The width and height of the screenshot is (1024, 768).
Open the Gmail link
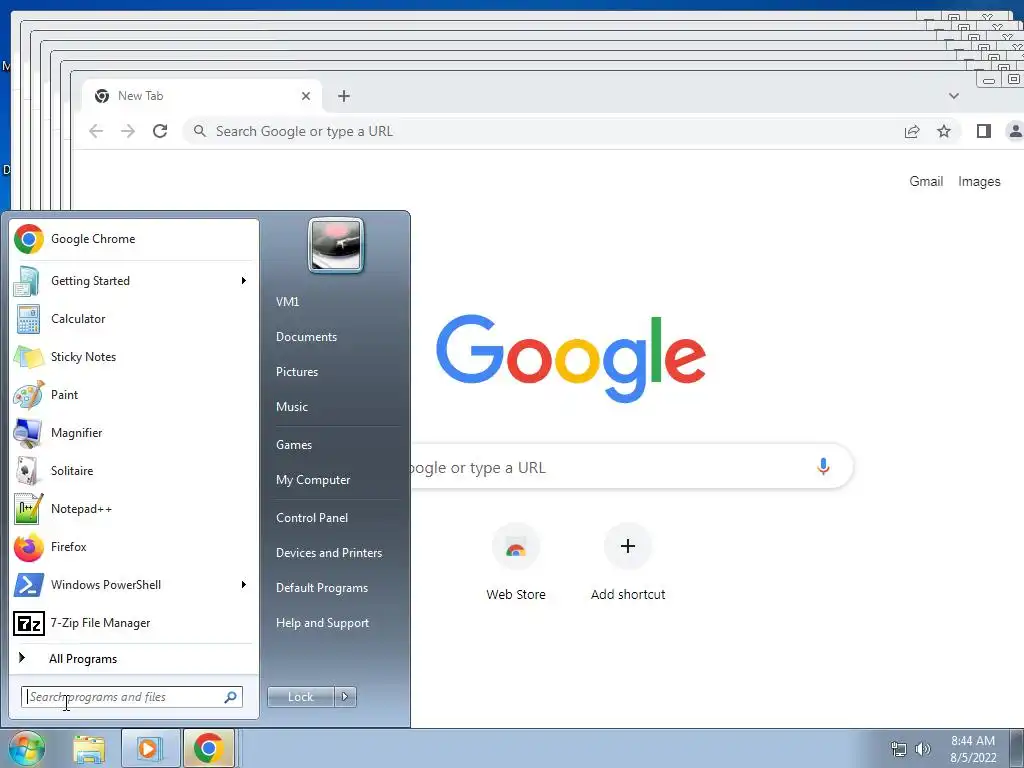(x=926, y=182)
